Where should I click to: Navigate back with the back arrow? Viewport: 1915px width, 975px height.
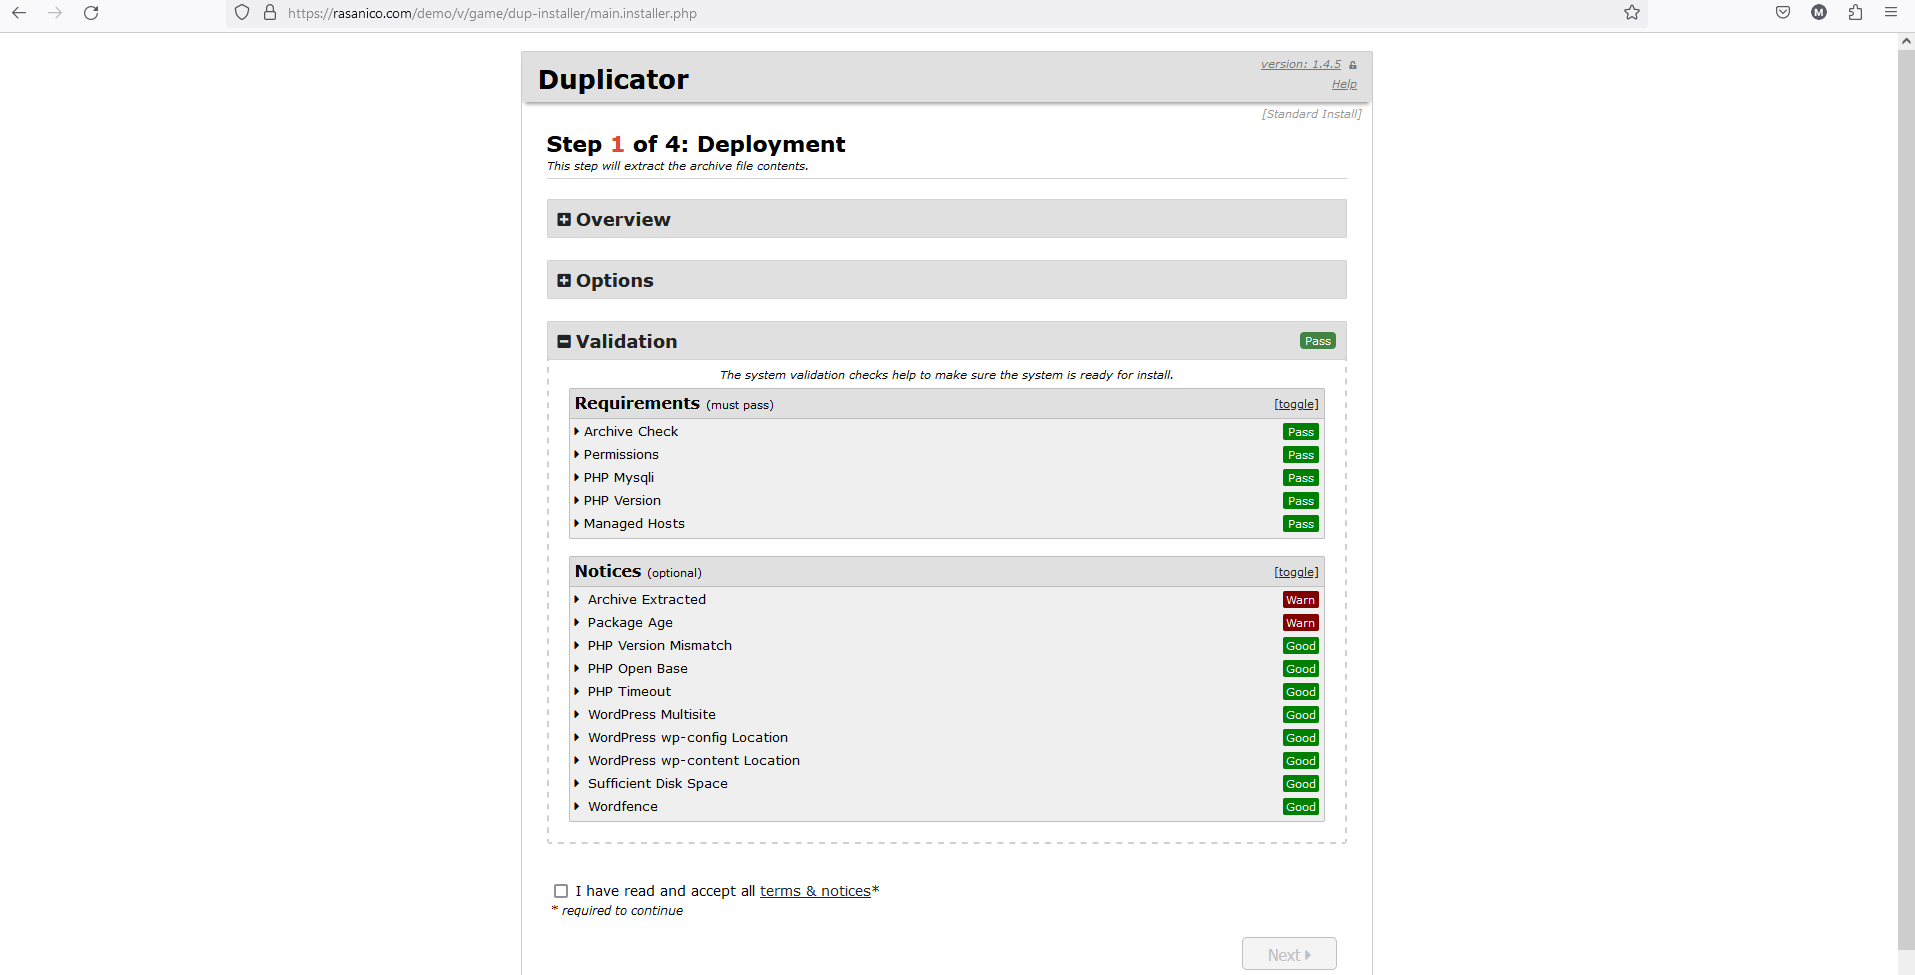(x=18, y=13)
